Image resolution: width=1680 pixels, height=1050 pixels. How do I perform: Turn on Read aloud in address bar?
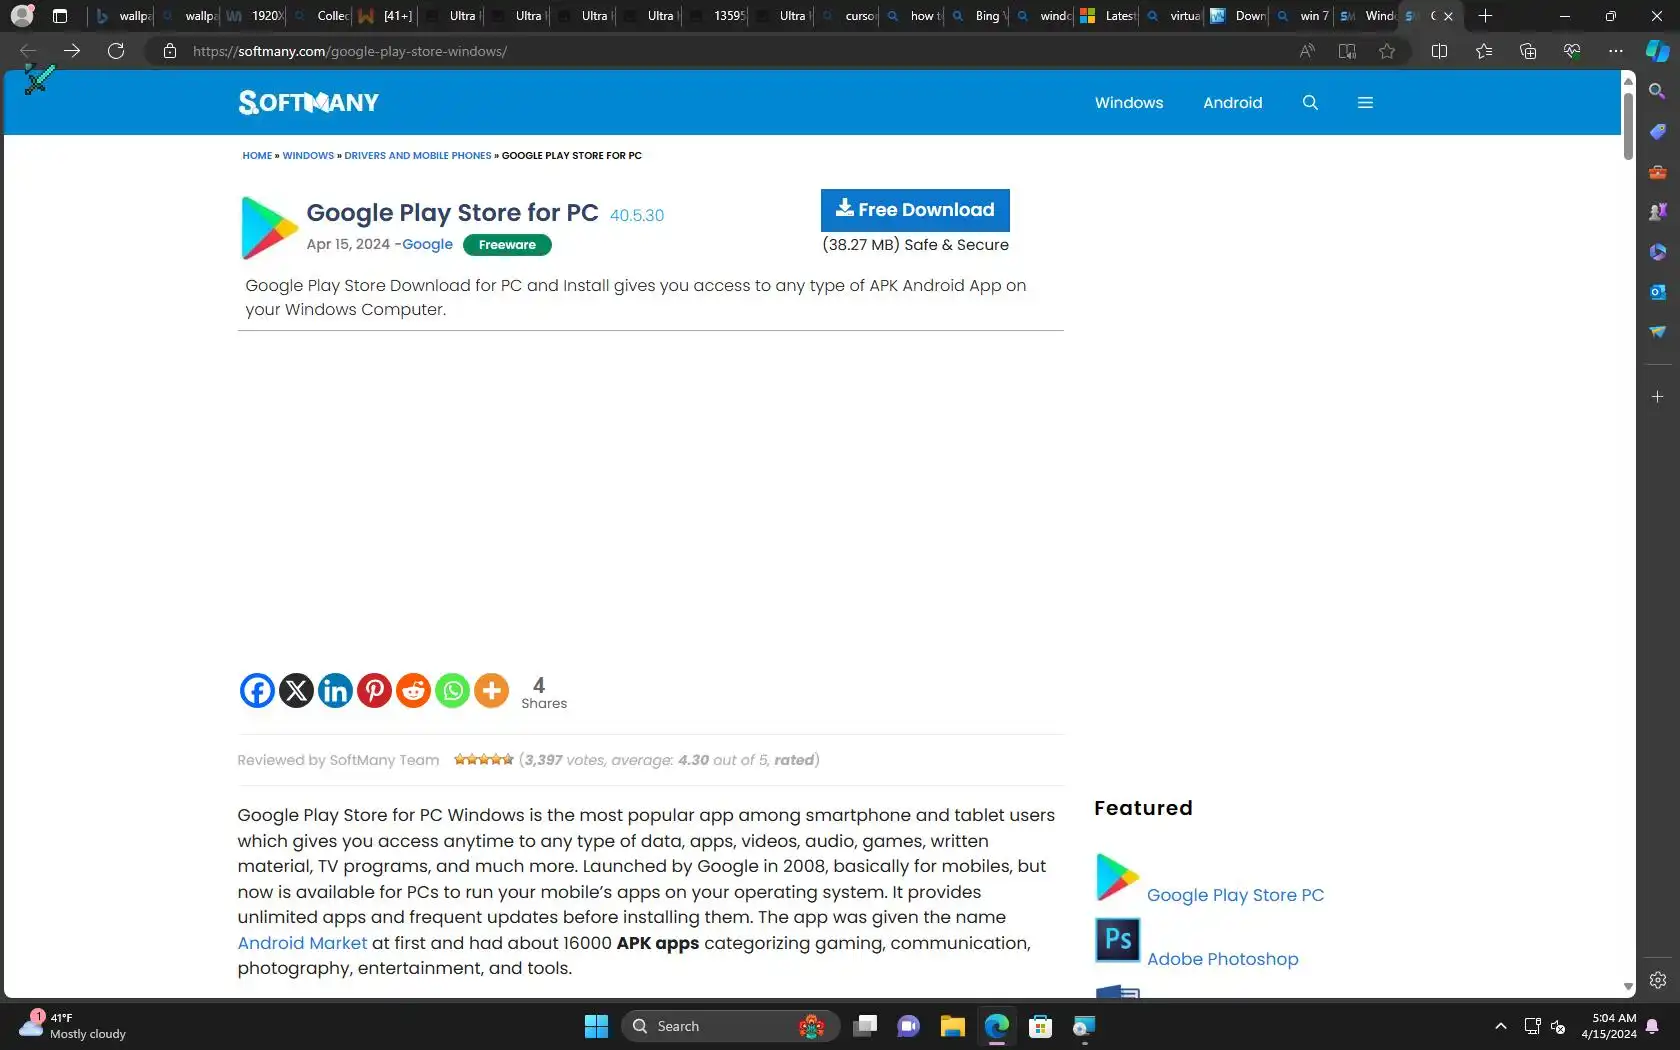click(x=1307, y=51)
